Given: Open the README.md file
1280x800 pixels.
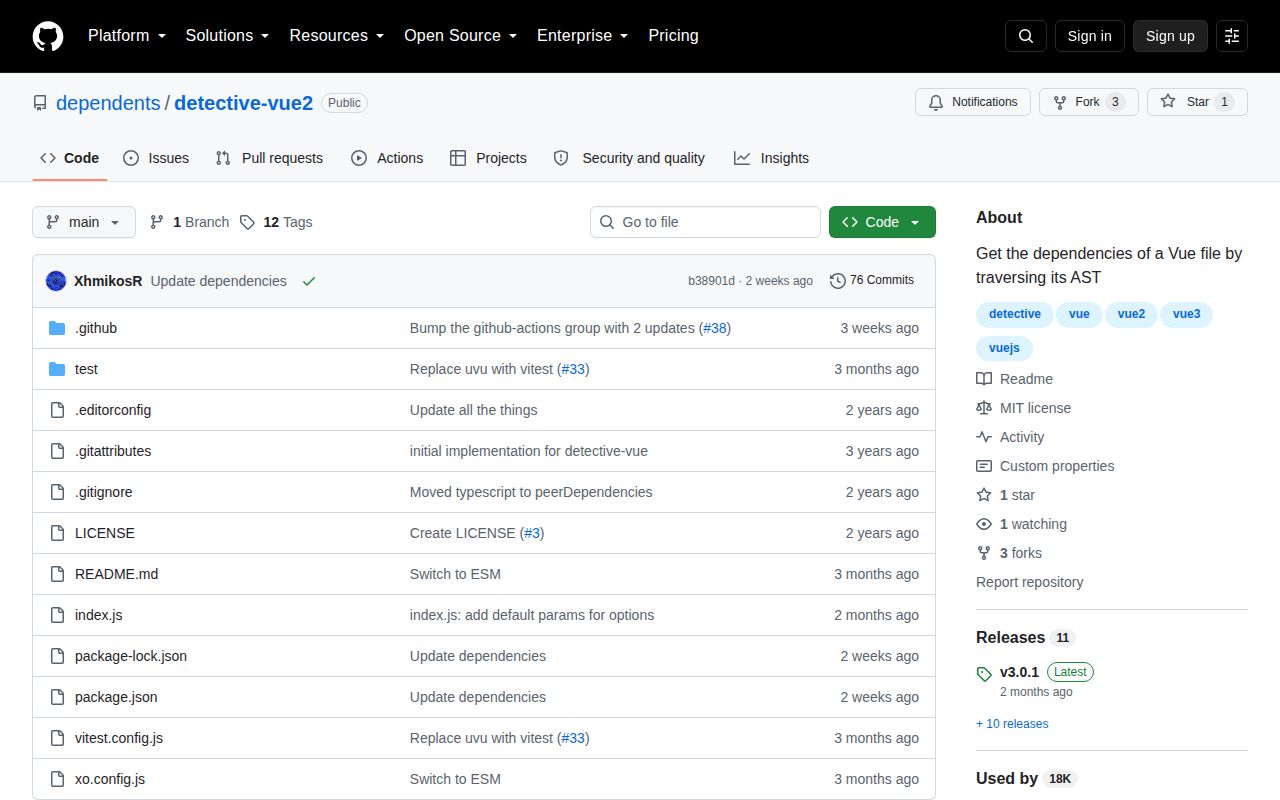Looking at the screenshot, I should [116, 574].
